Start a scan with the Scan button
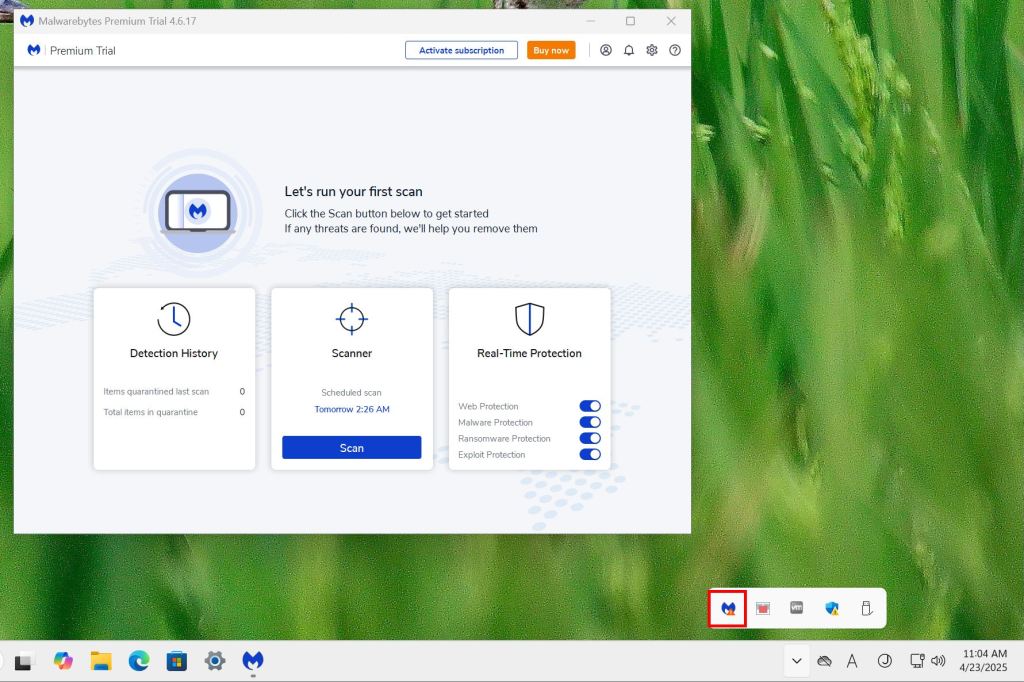 point(351,447)
